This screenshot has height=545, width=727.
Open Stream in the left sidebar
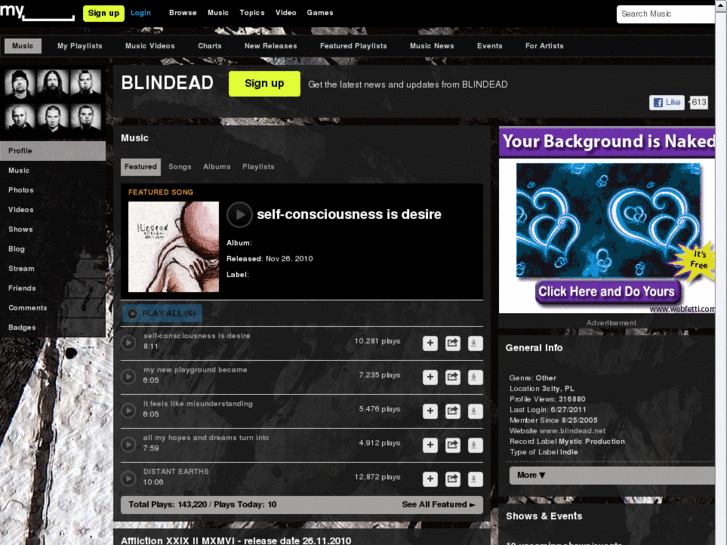pos(53,269)
